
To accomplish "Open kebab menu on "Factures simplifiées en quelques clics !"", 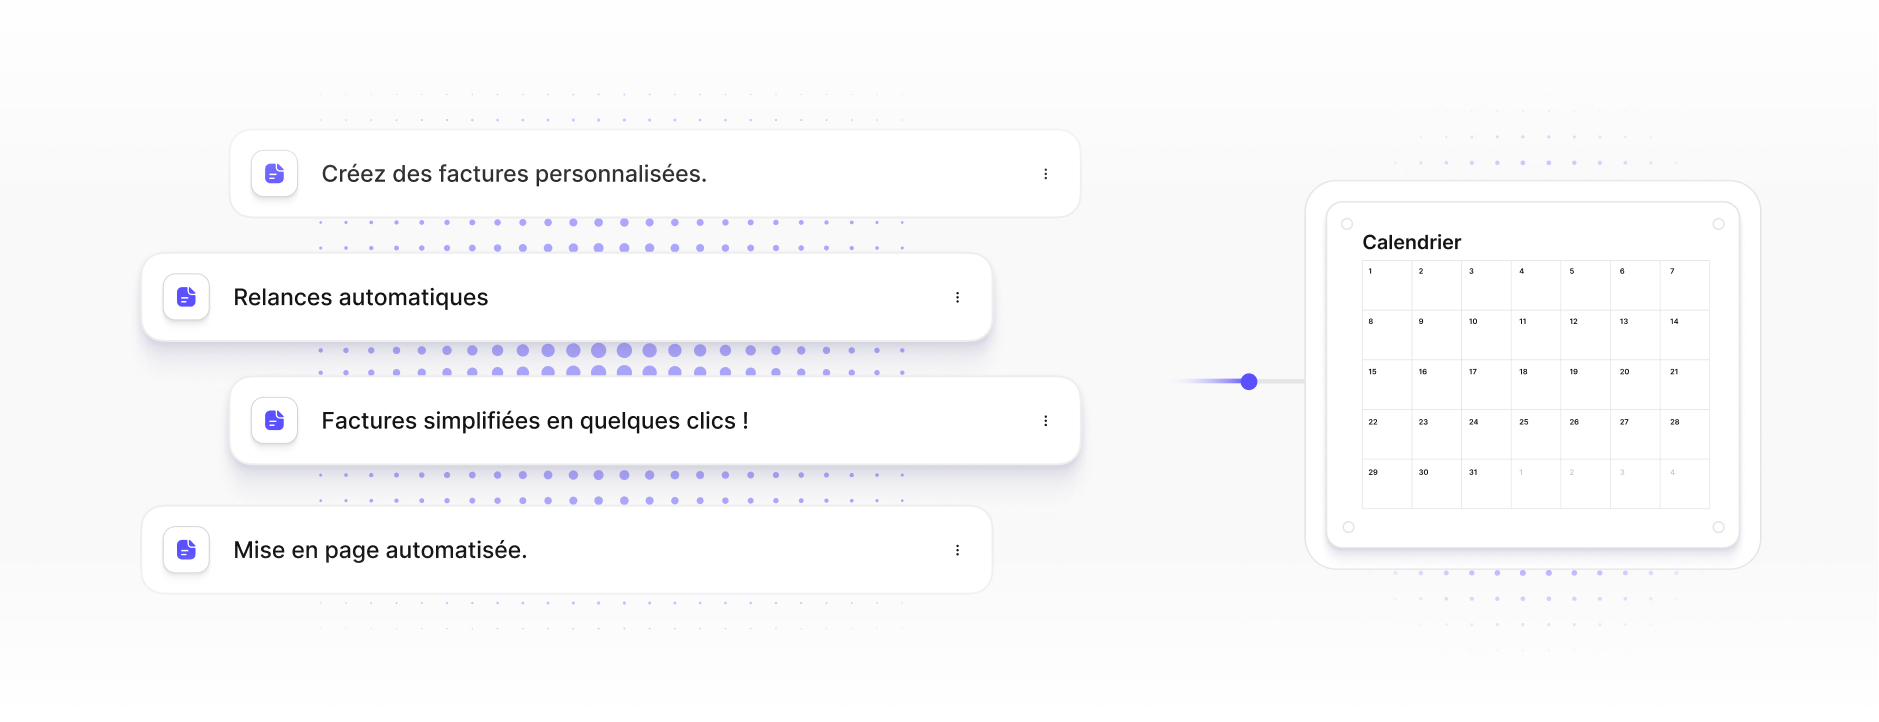I will click(1045, 421).
